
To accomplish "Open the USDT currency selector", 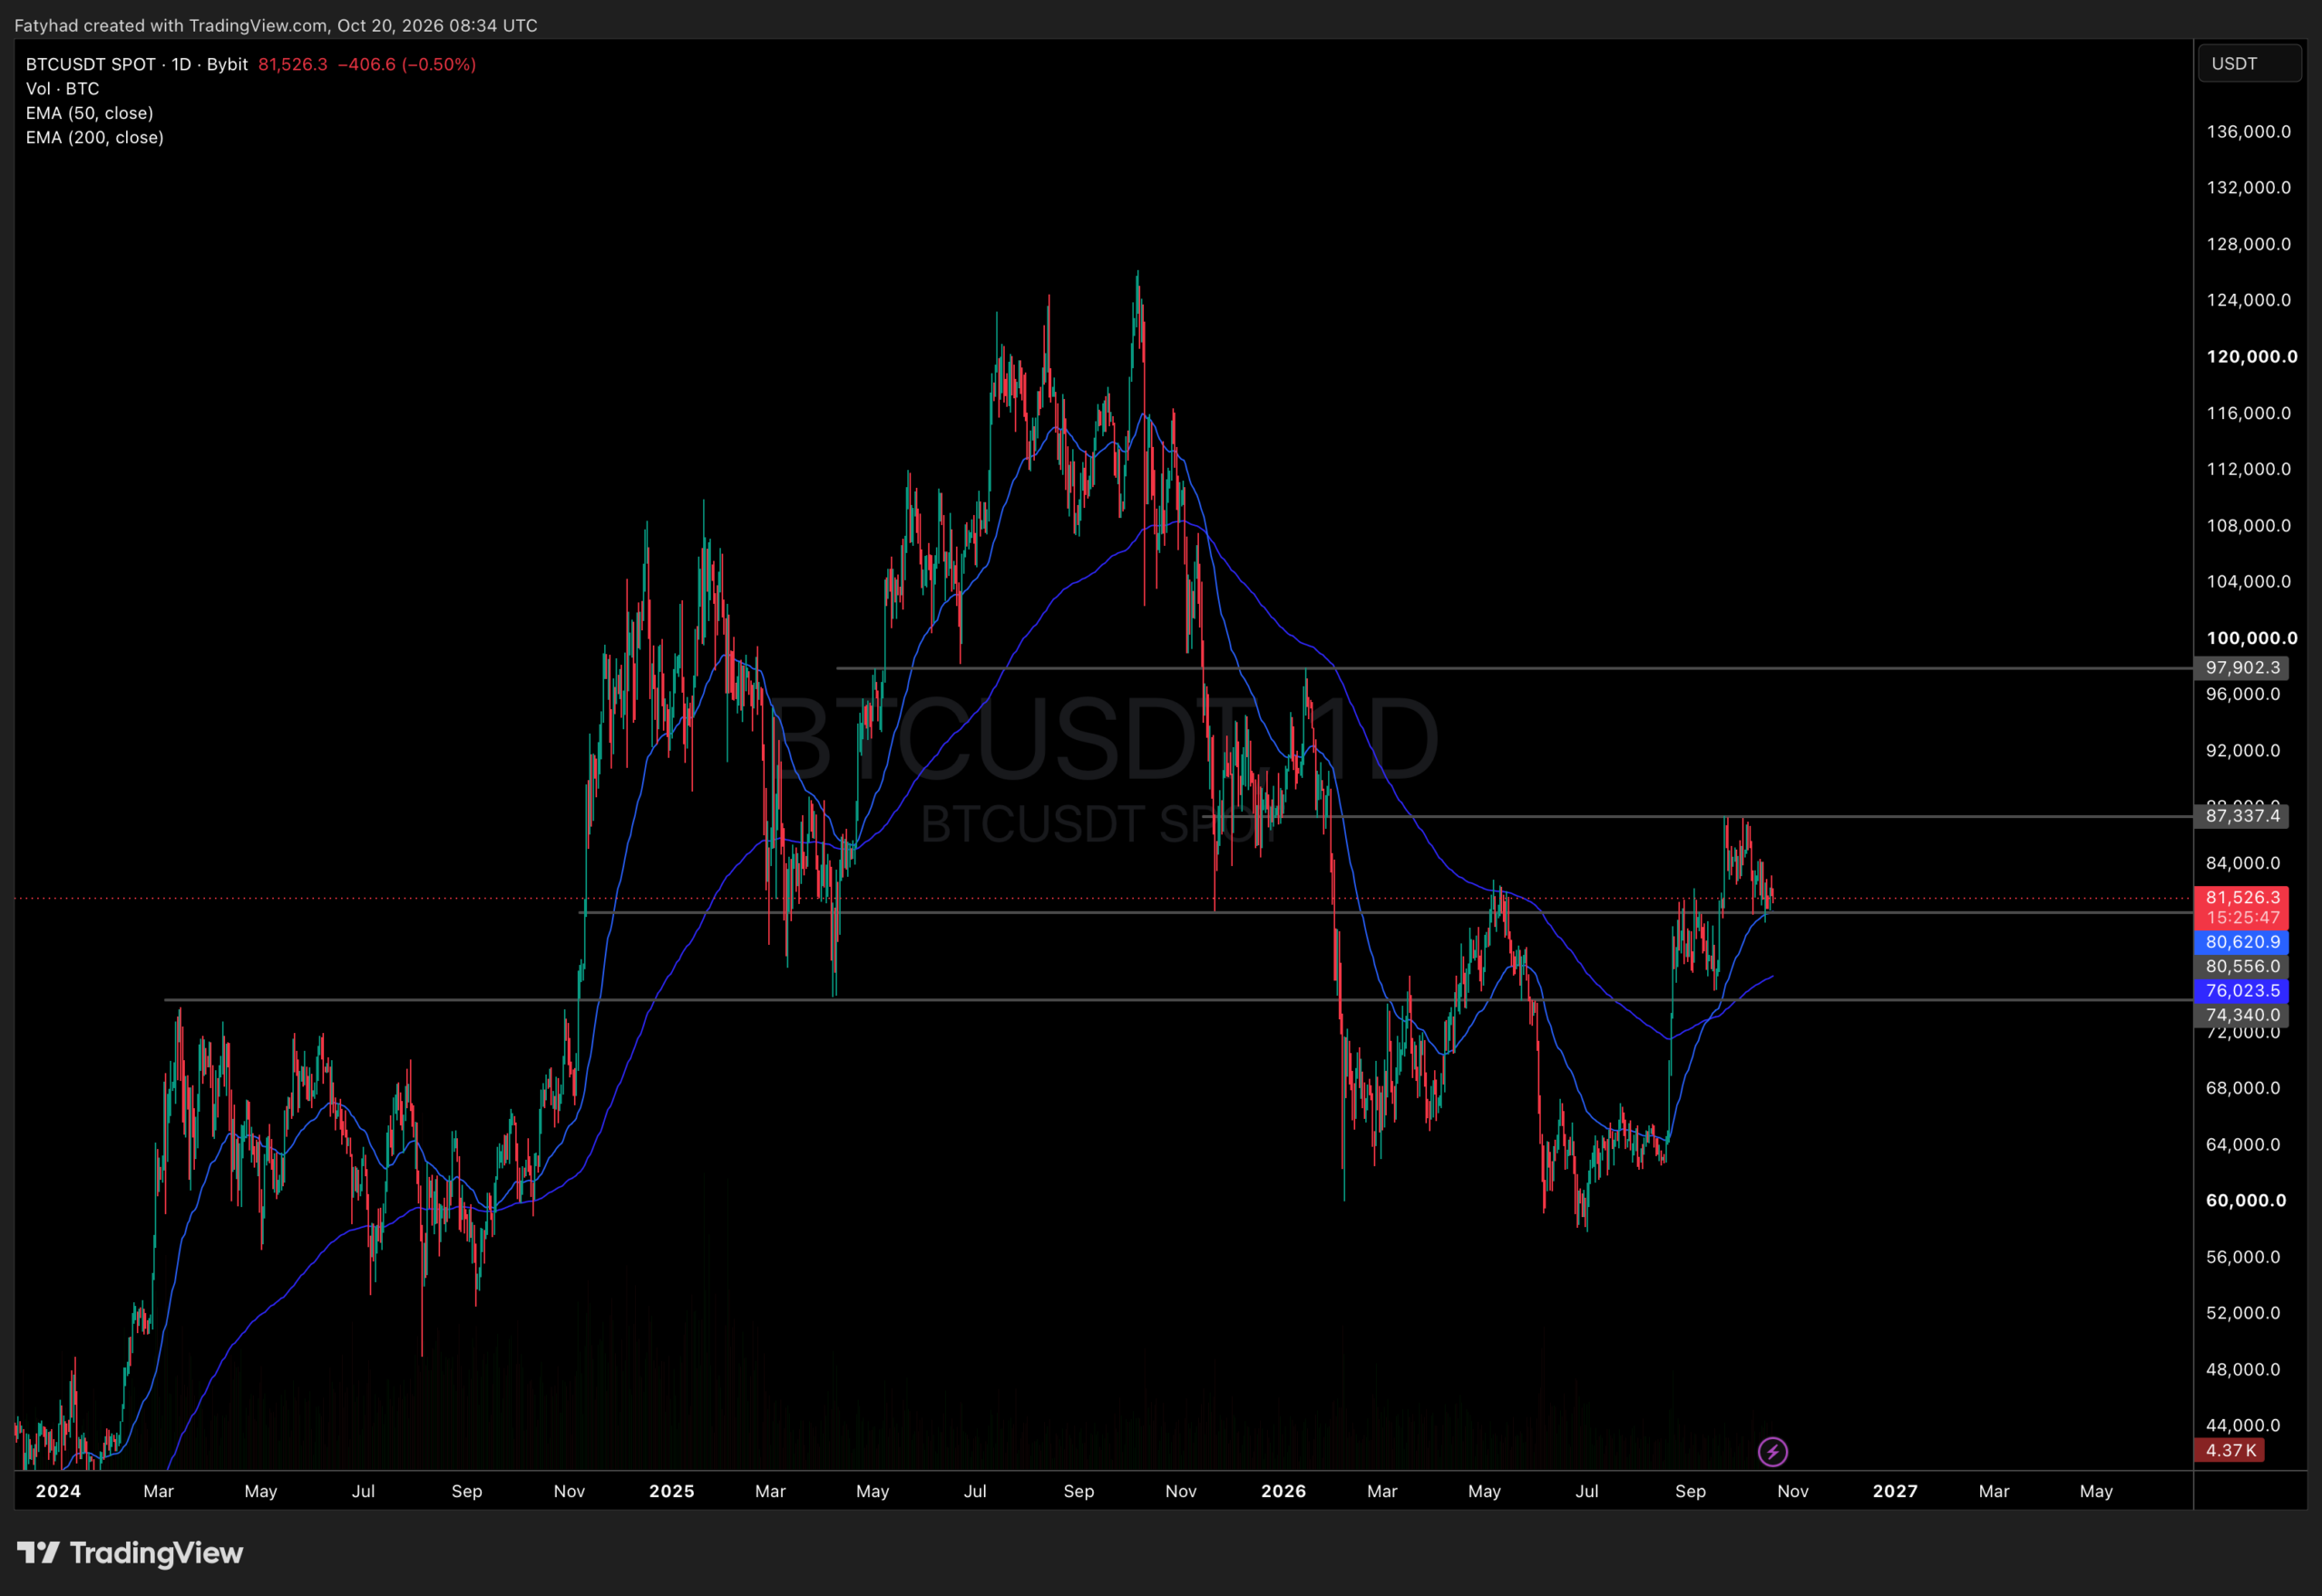I will point(2249,63).
